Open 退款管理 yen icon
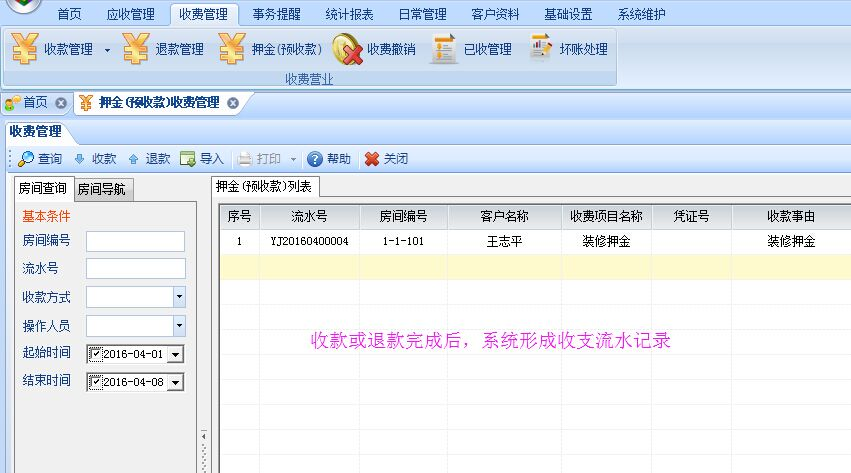Viewport: 851px width, 473px height. (x=136, y=49)
